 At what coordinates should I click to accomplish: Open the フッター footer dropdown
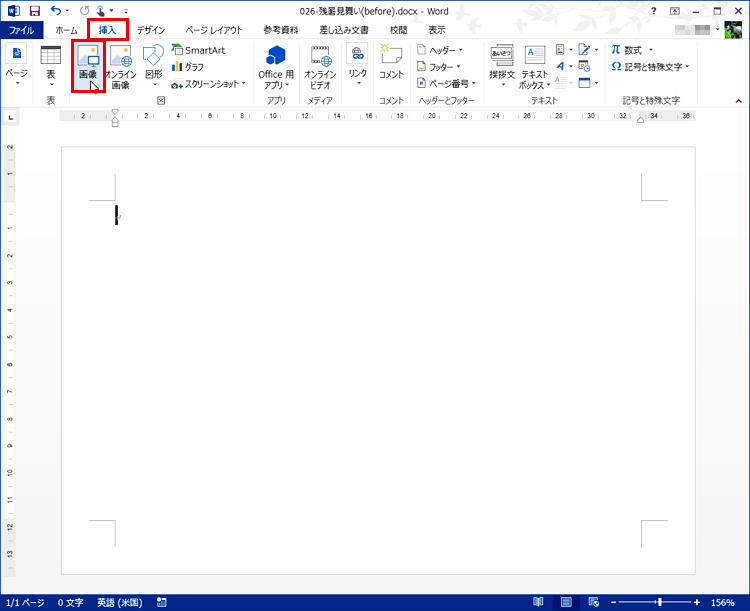[x=439, y=67]
